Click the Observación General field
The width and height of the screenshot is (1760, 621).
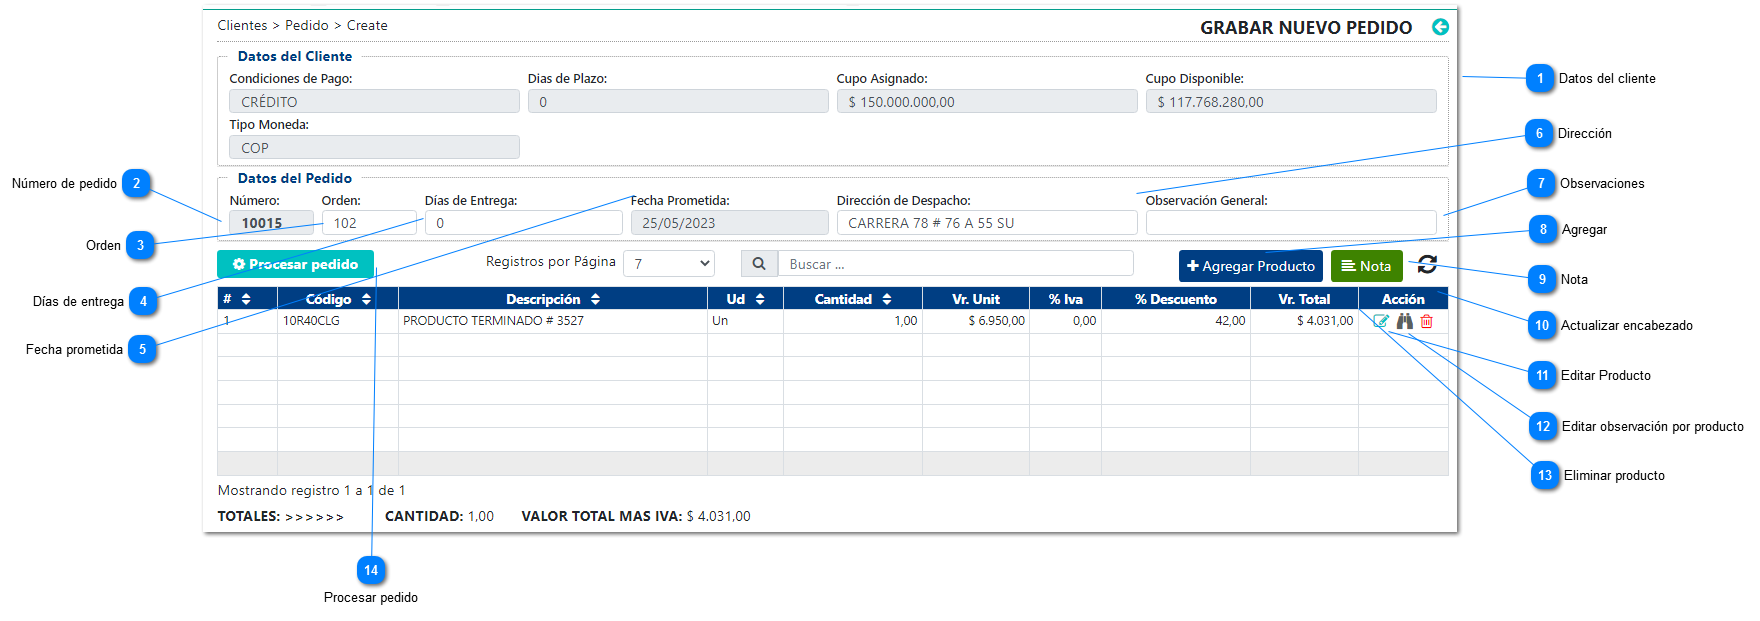pyautogui.click(x=1290, y=223)
